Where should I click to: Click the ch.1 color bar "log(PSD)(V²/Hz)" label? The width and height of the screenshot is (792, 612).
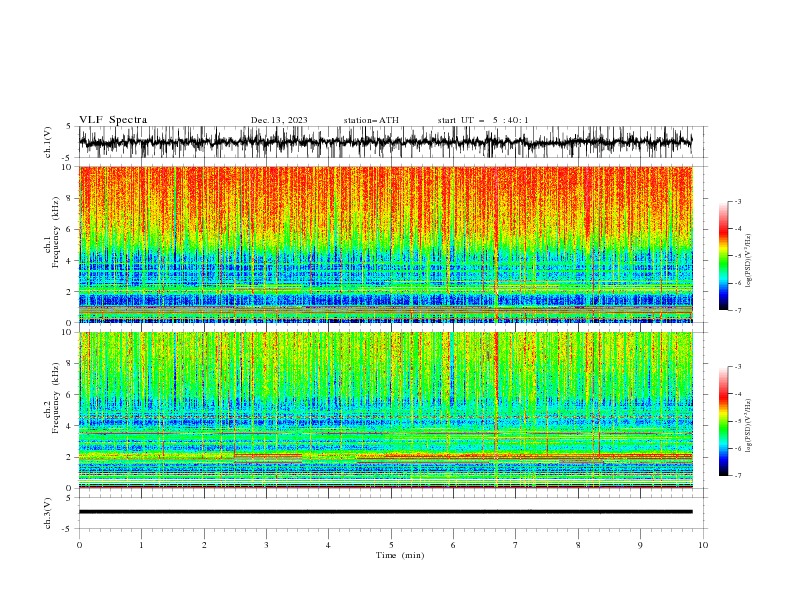point(749,261)
